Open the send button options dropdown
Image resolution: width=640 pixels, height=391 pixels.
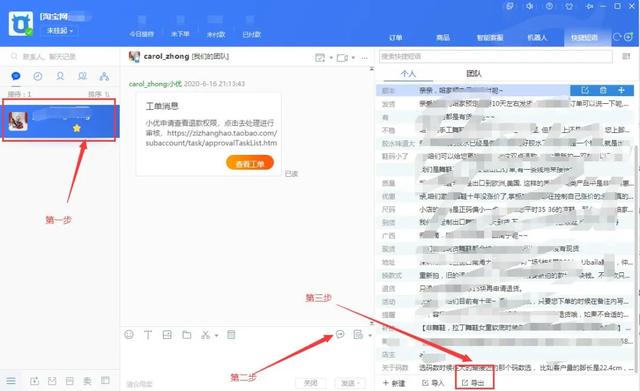358,383
